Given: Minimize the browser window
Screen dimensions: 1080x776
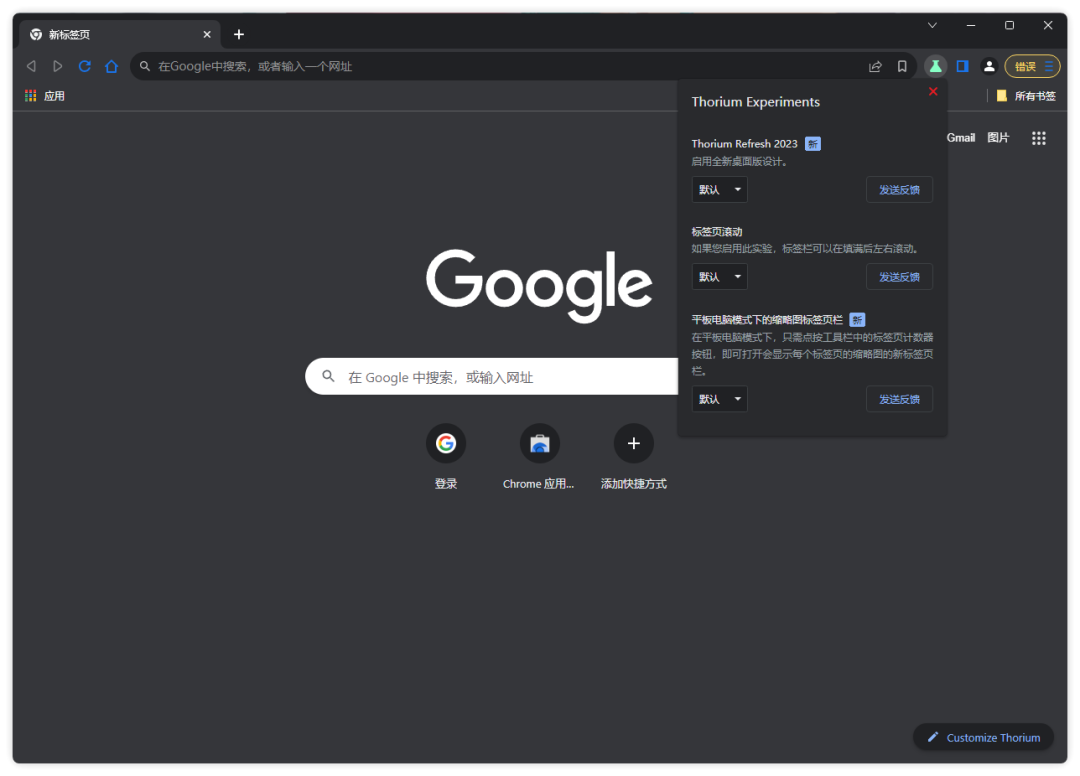Looking at the screenshot, I should (x=970, y=25).
